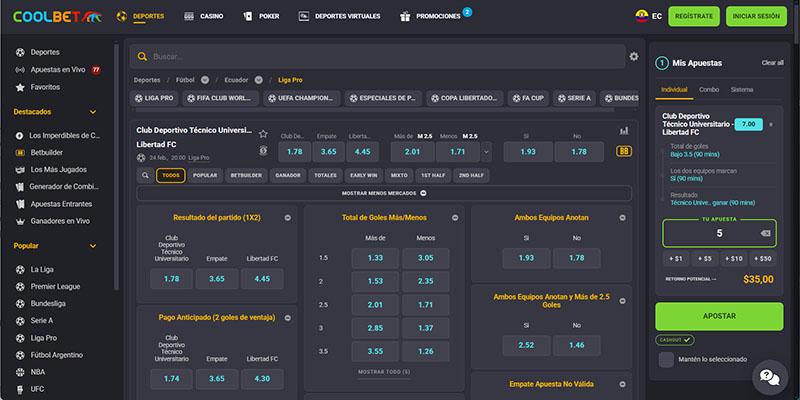Screen dimensions: 800x400
Task: Open Favoritos star in sidebar
Action: click(38, 87)
